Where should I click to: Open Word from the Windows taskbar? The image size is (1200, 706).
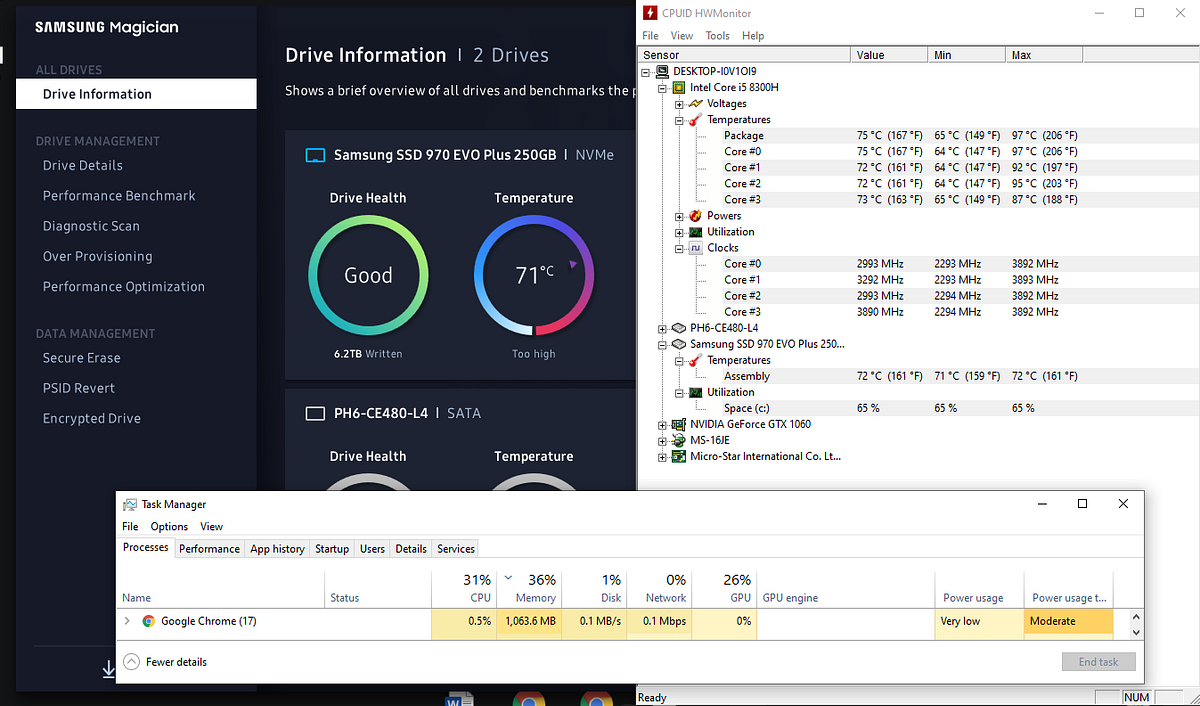[x=460, y=699]
